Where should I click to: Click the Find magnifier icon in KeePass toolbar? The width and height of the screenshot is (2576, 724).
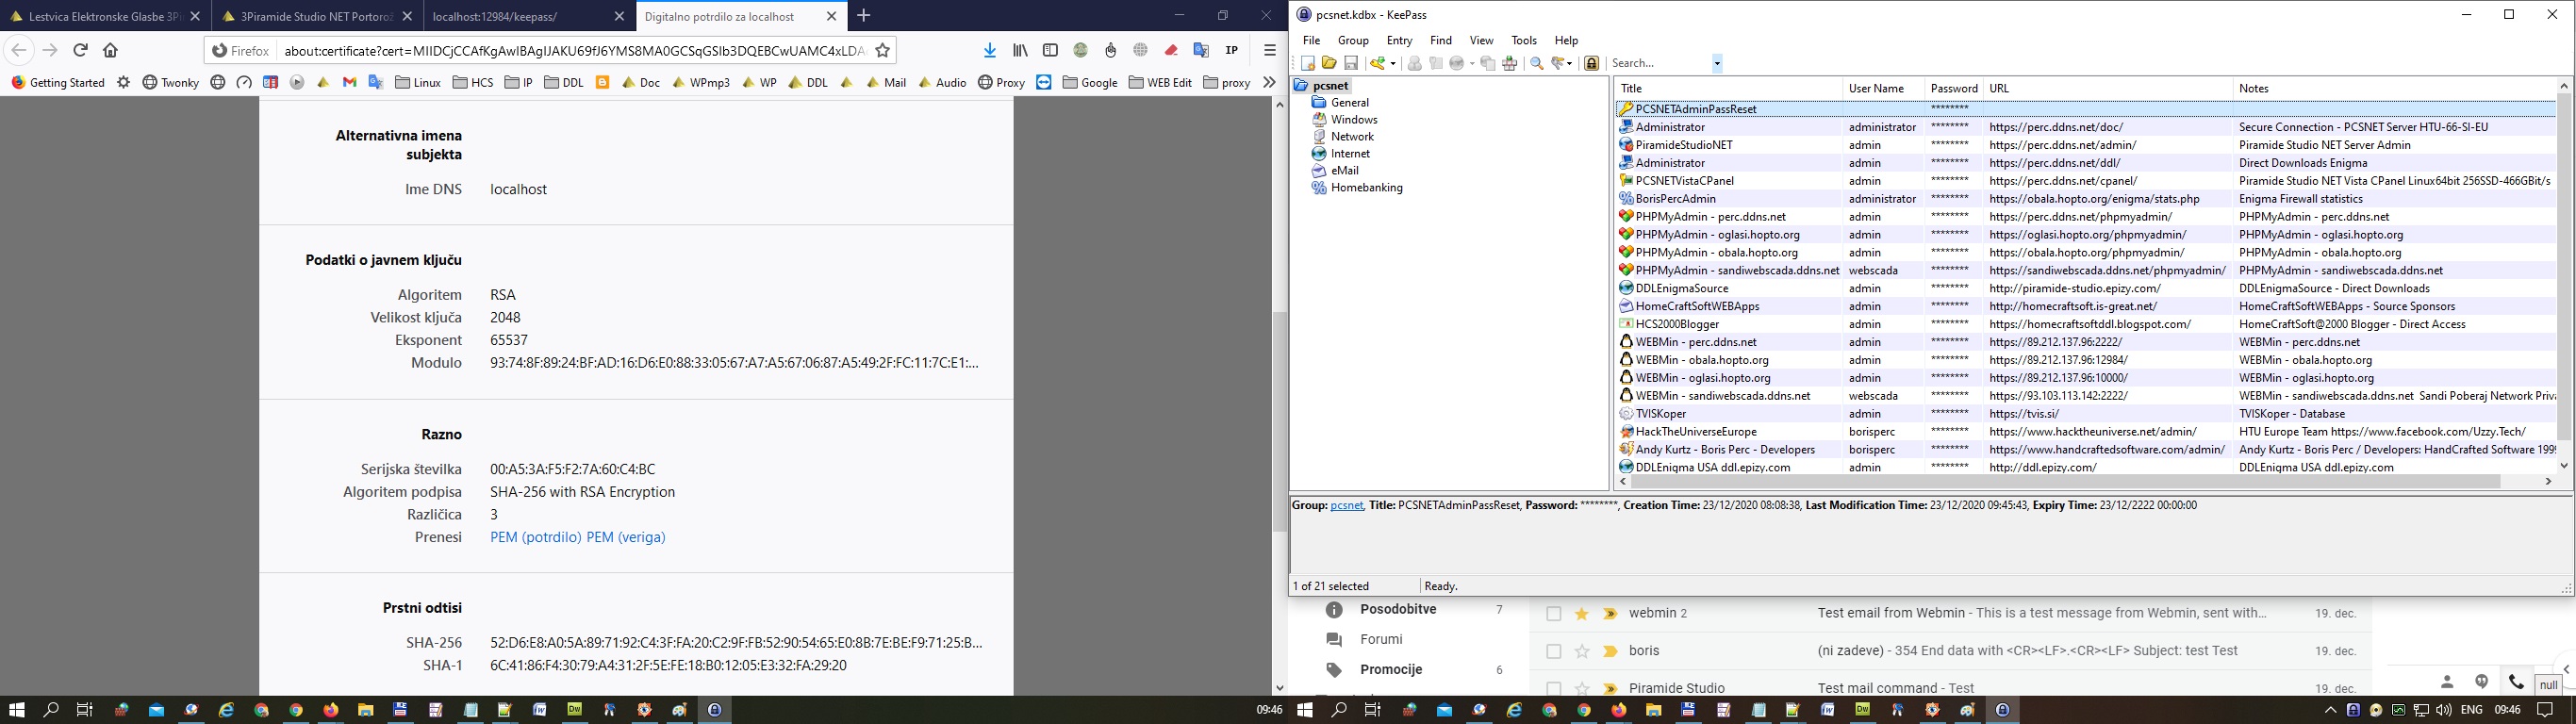point(1537,63)
